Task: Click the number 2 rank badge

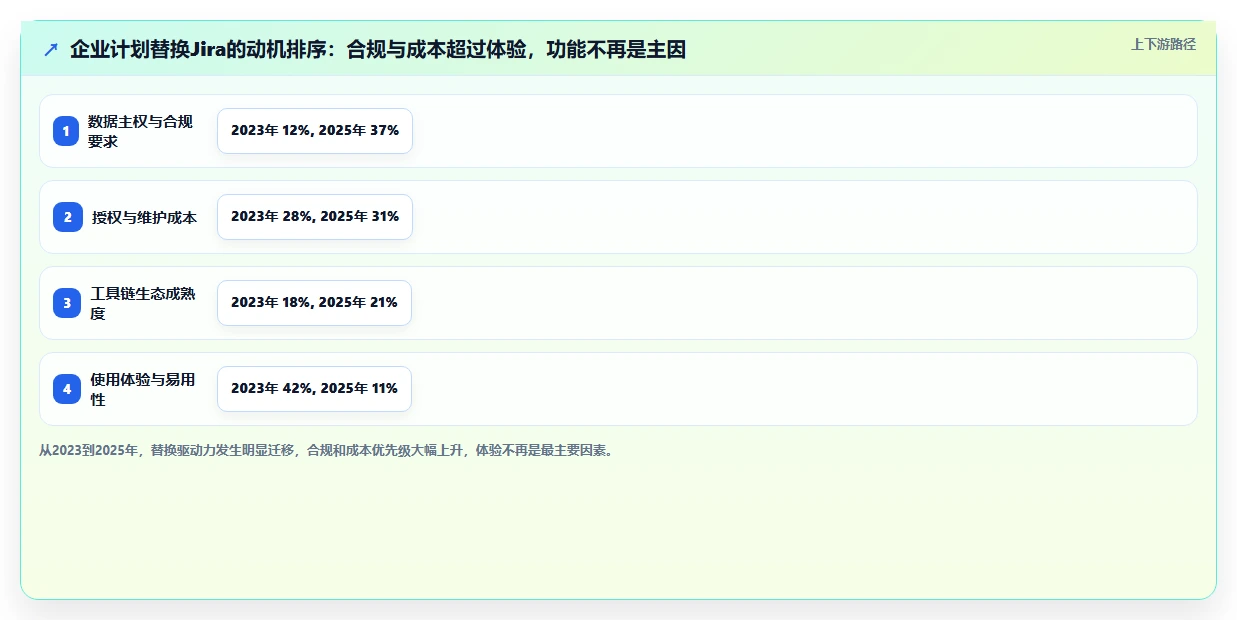Action: tap(67, 217)
